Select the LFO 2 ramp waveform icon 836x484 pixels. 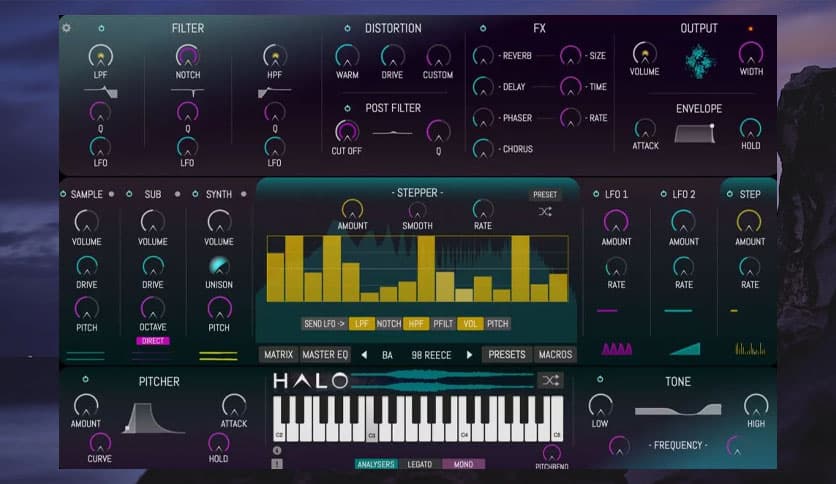685,348
